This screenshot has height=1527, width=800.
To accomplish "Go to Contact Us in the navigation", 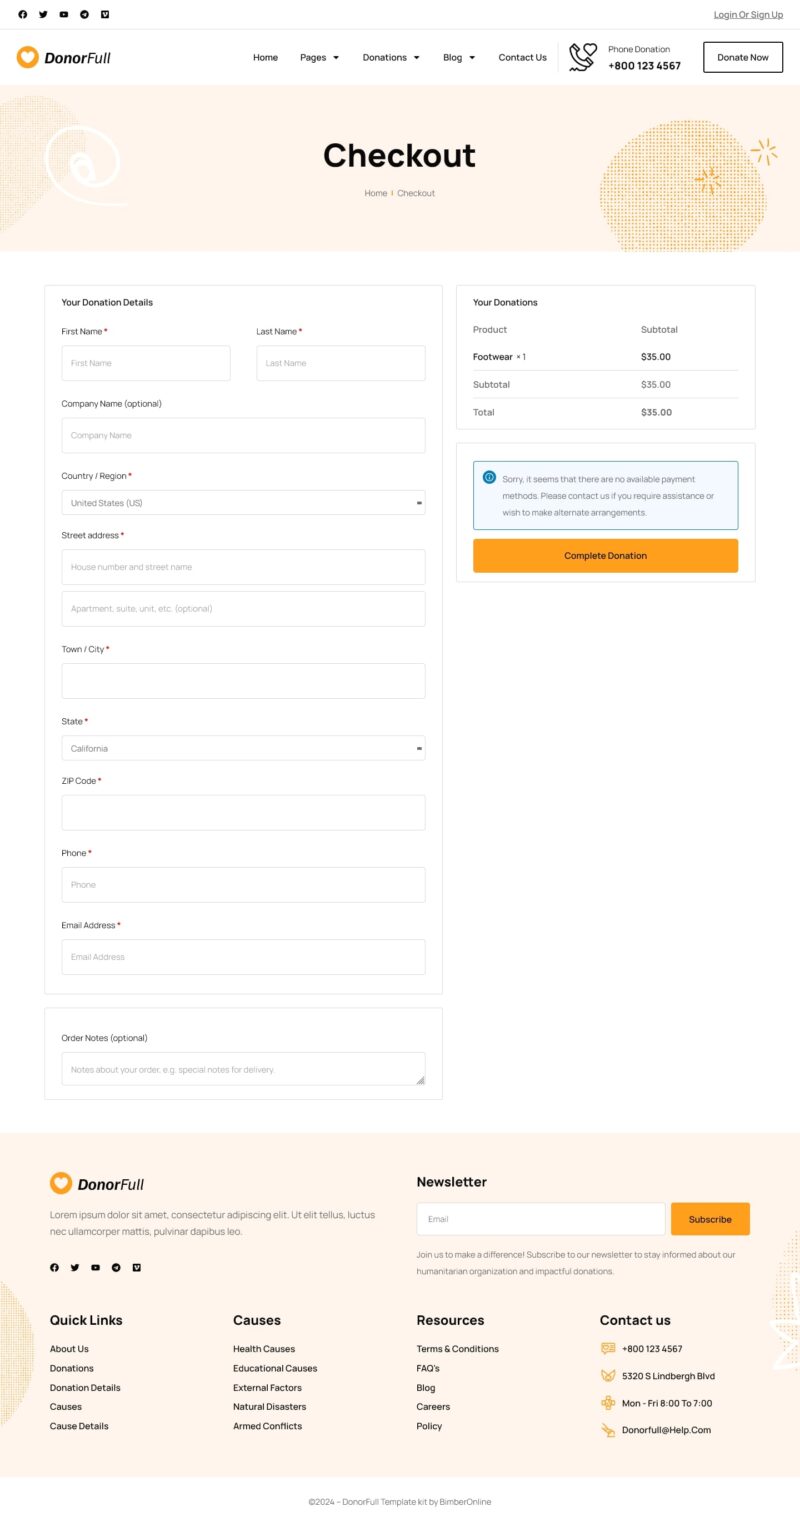I will pyautogui.click(x=522, y=57).
